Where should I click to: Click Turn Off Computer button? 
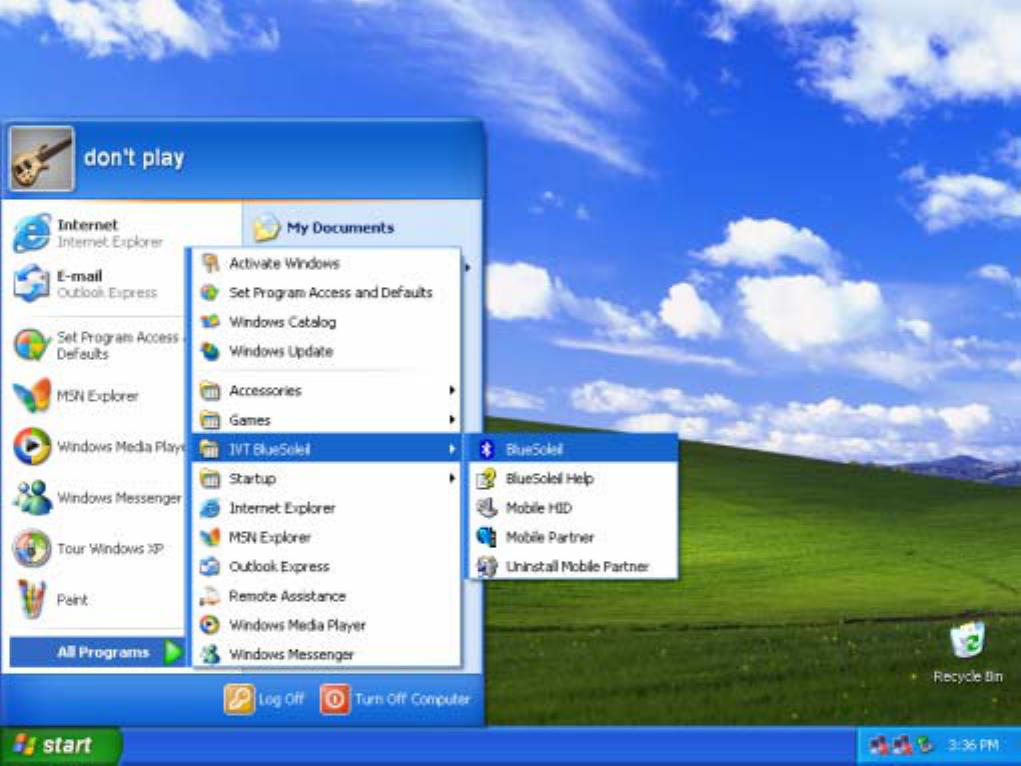(x=395, y=700)
